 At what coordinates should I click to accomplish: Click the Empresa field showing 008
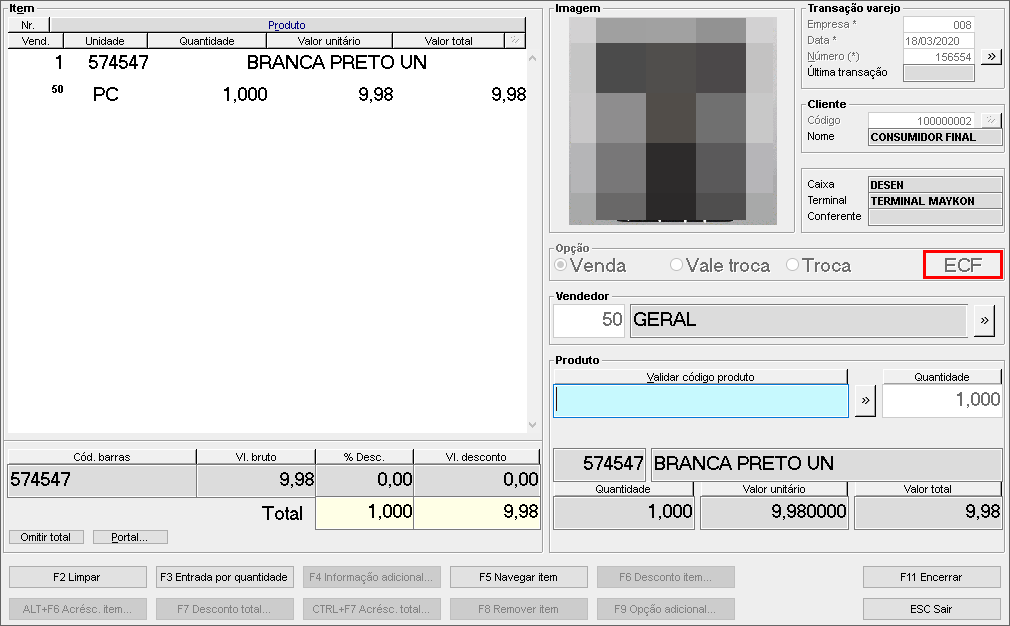click(939, 24)
